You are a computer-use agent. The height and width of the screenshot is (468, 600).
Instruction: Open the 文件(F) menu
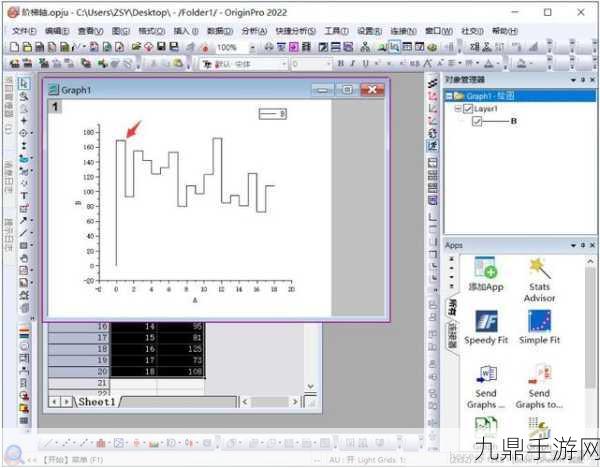24,31
